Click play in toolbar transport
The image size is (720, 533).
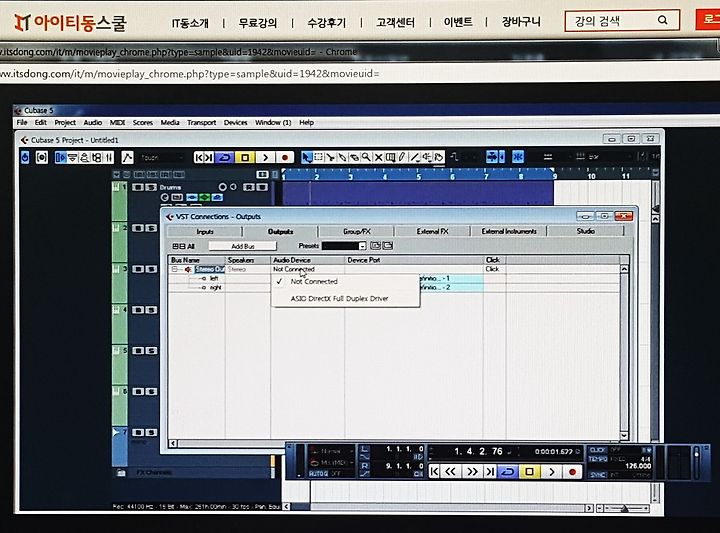(x=265, y=157)
